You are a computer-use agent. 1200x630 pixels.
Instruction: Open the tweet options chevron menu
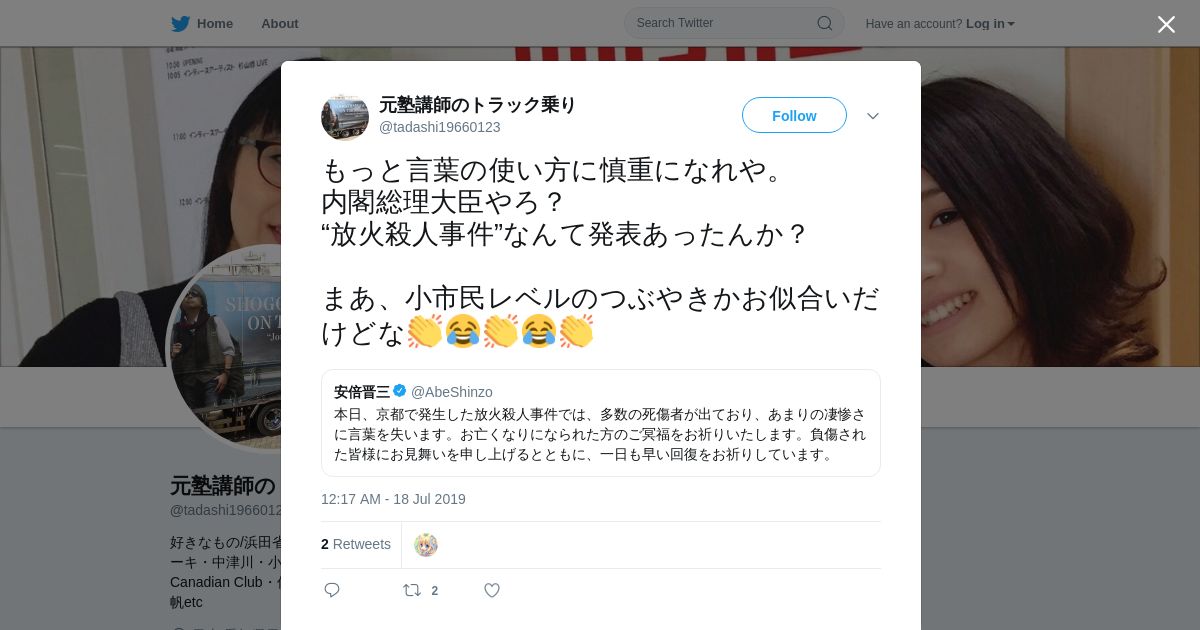873,116
